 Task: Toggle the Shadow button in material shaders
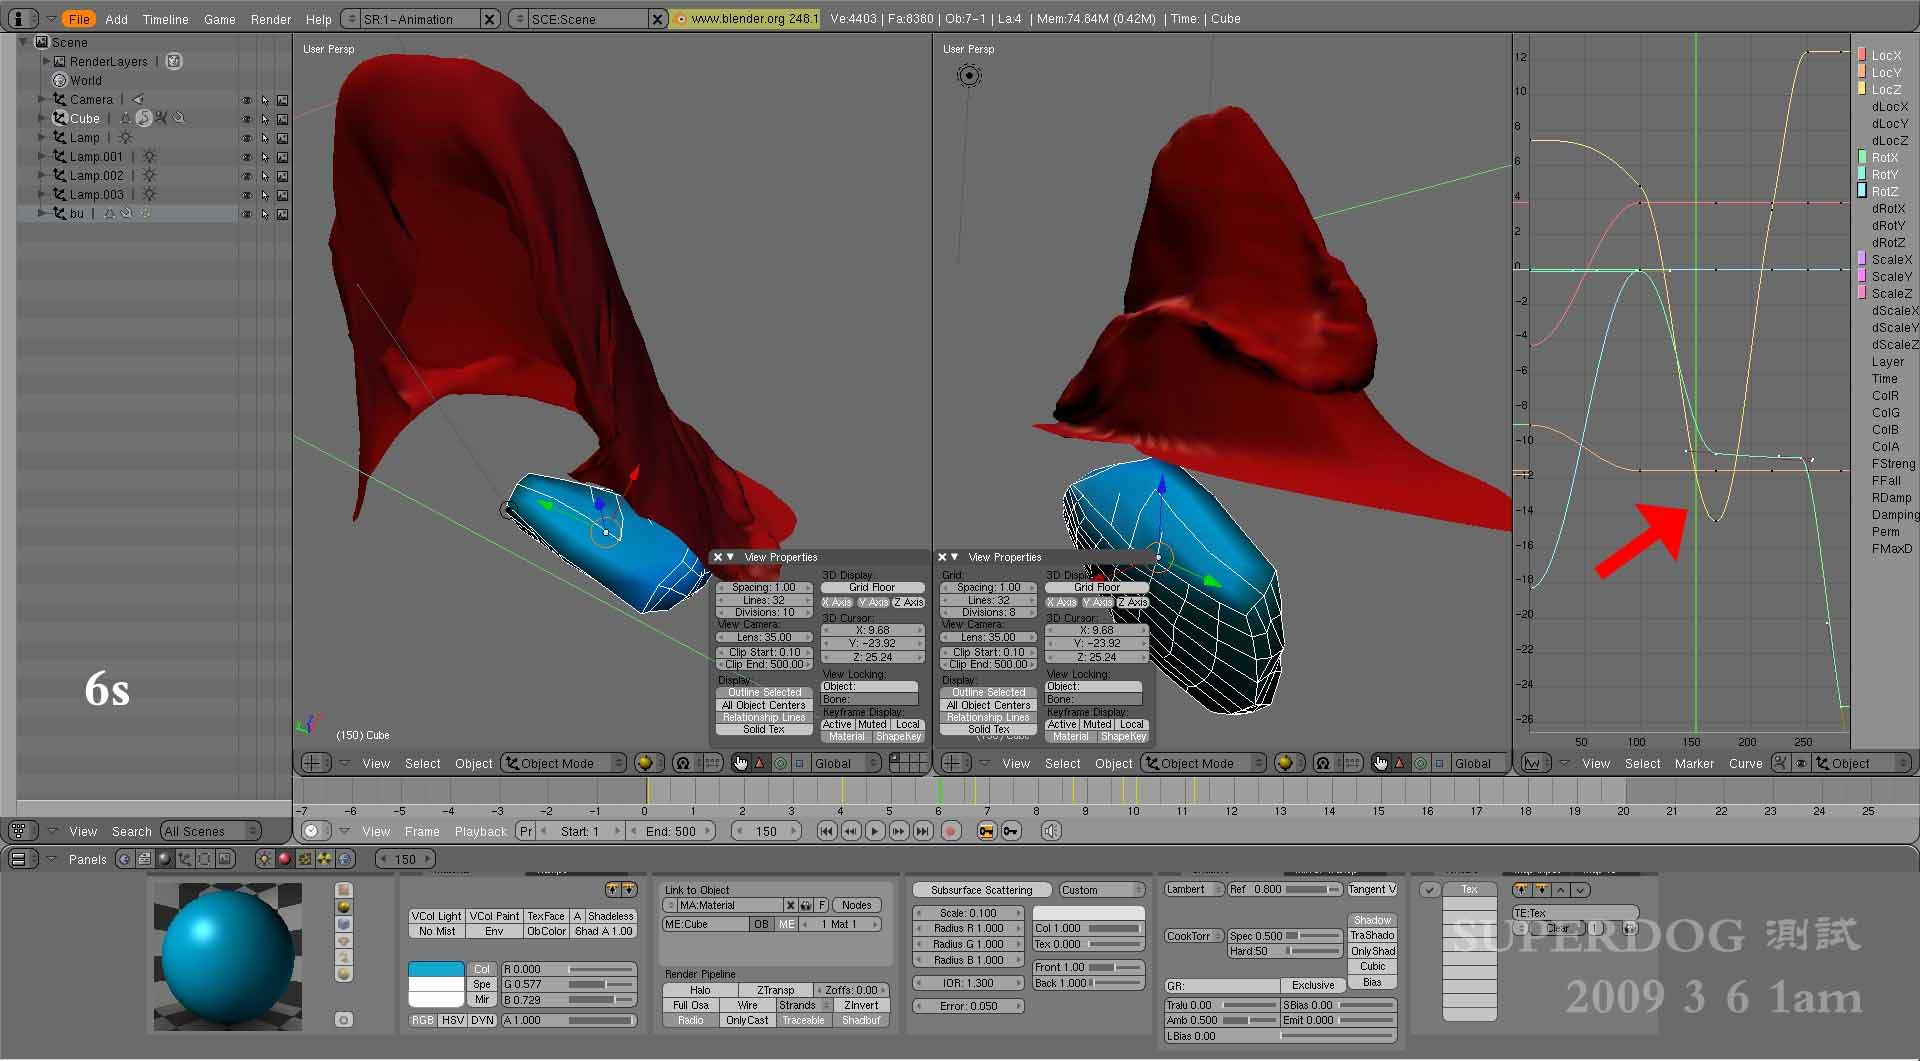coord(1371,920)
